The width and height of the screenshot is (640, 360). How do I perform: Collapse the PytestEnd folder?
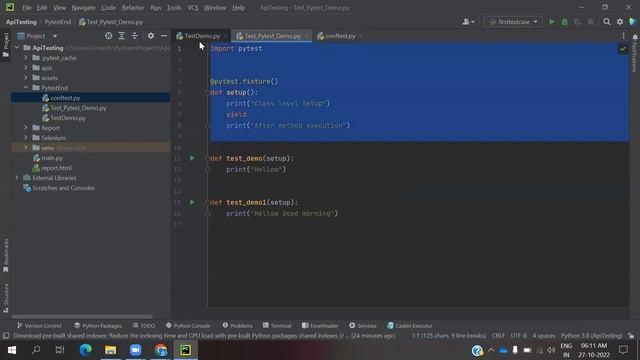26,88
